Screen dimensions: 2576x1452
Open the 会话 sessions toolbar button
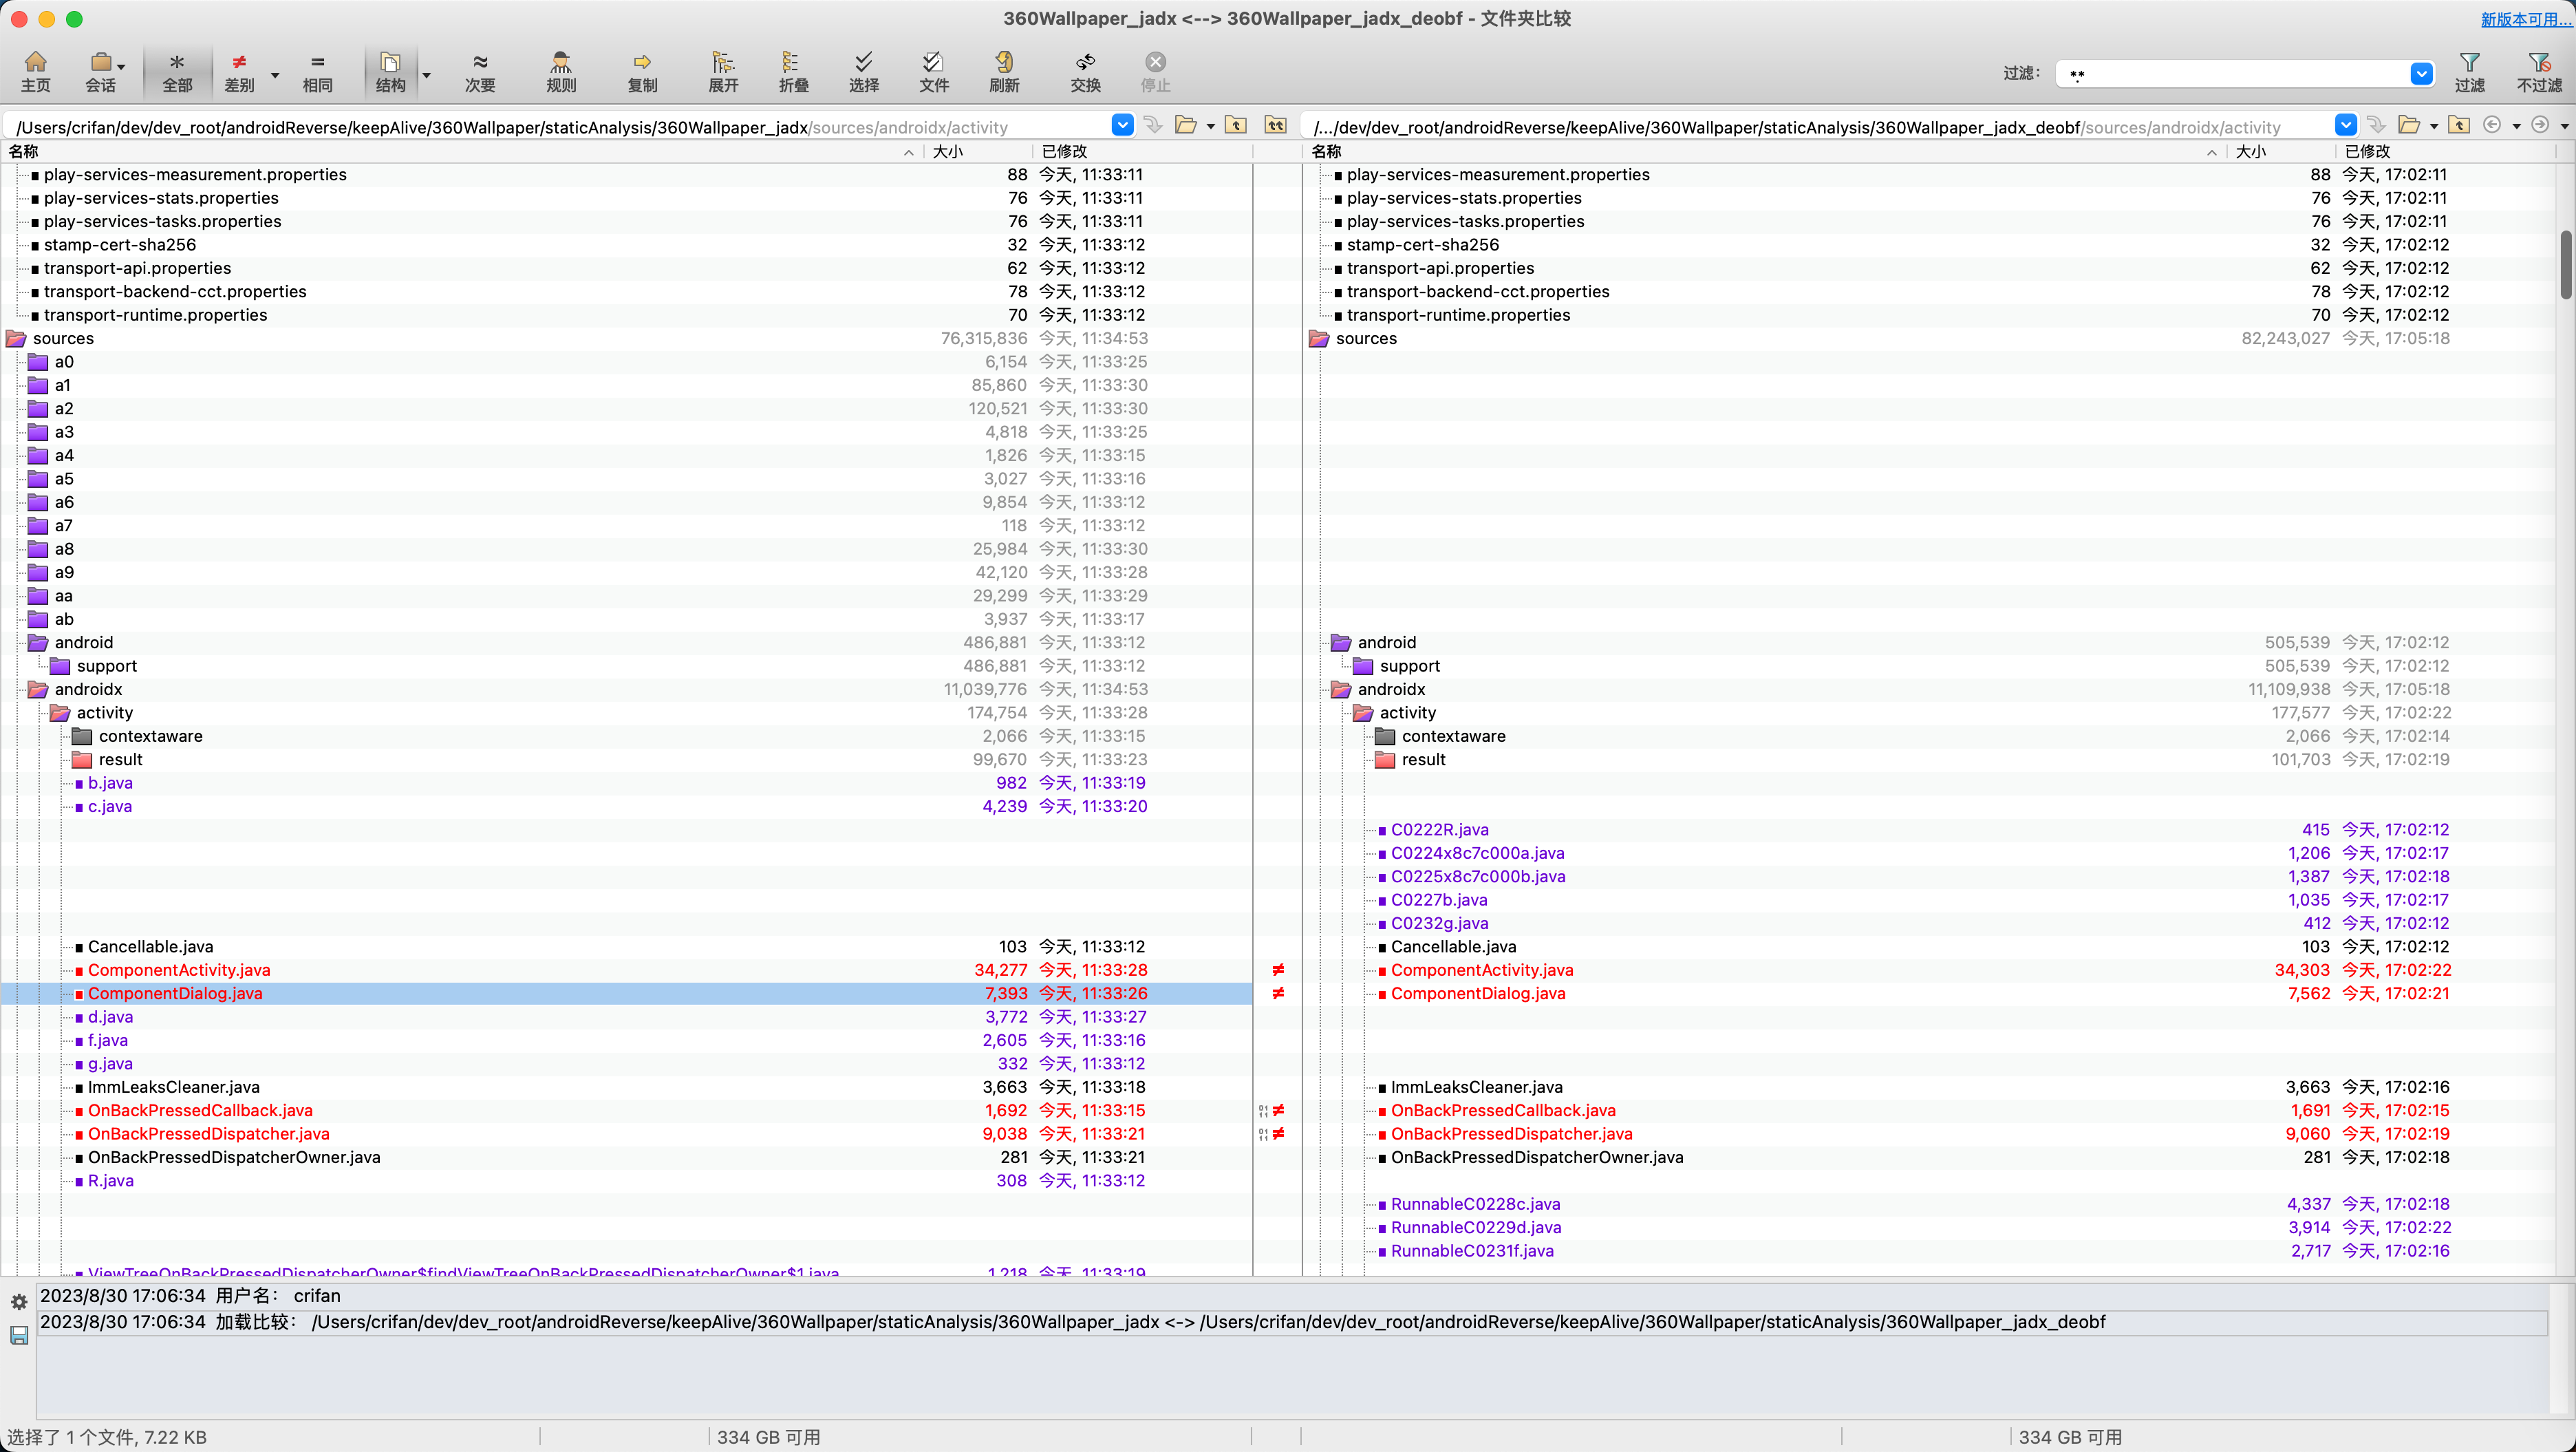pyautogui.click(x=101, y=72)
